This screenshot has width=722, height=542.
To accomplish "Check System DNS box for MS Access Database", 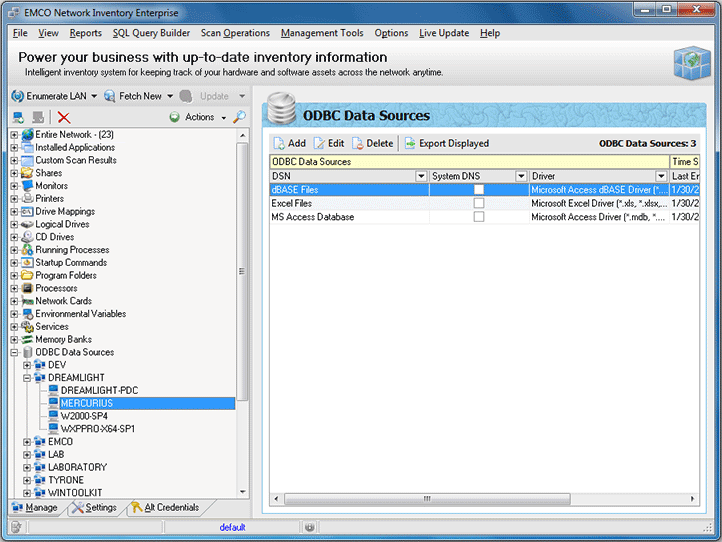I will point(479,217).
